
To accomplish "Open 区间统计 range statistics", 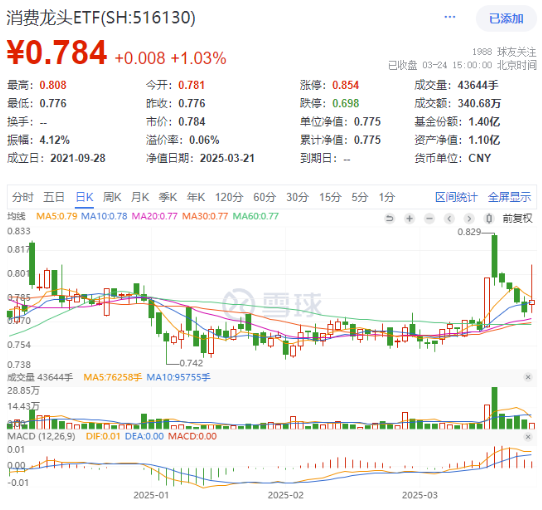I will [456, 197].
